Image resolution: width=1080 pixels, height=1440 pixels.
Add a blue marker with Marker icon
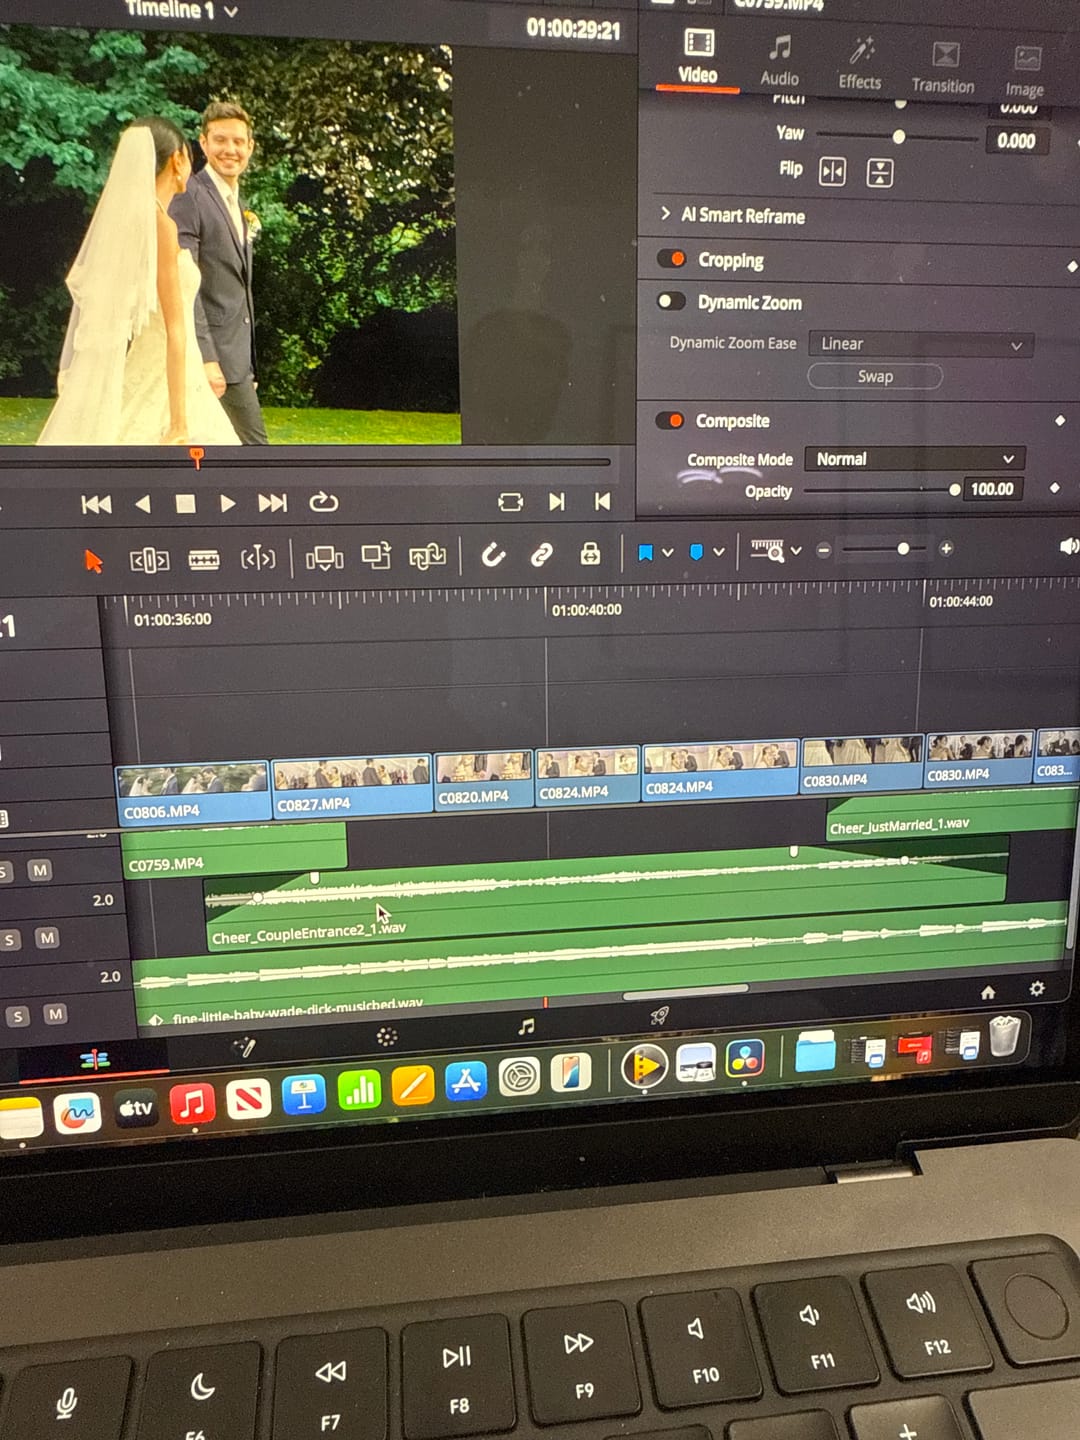coord(697,552)
